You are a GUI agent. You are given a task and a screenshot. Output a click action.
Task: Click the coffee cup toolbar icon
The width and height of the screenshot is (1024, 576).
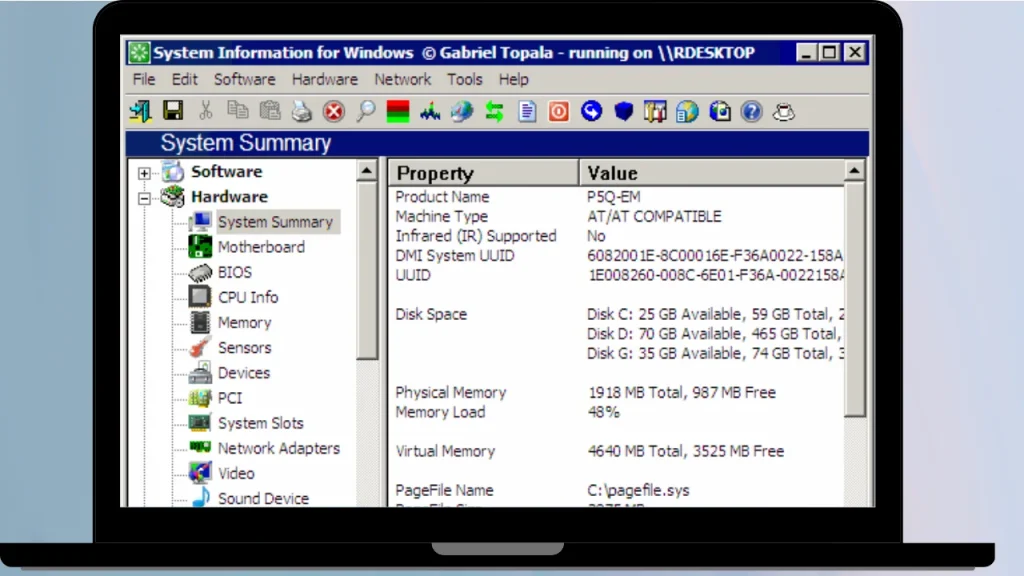(784, 112)
